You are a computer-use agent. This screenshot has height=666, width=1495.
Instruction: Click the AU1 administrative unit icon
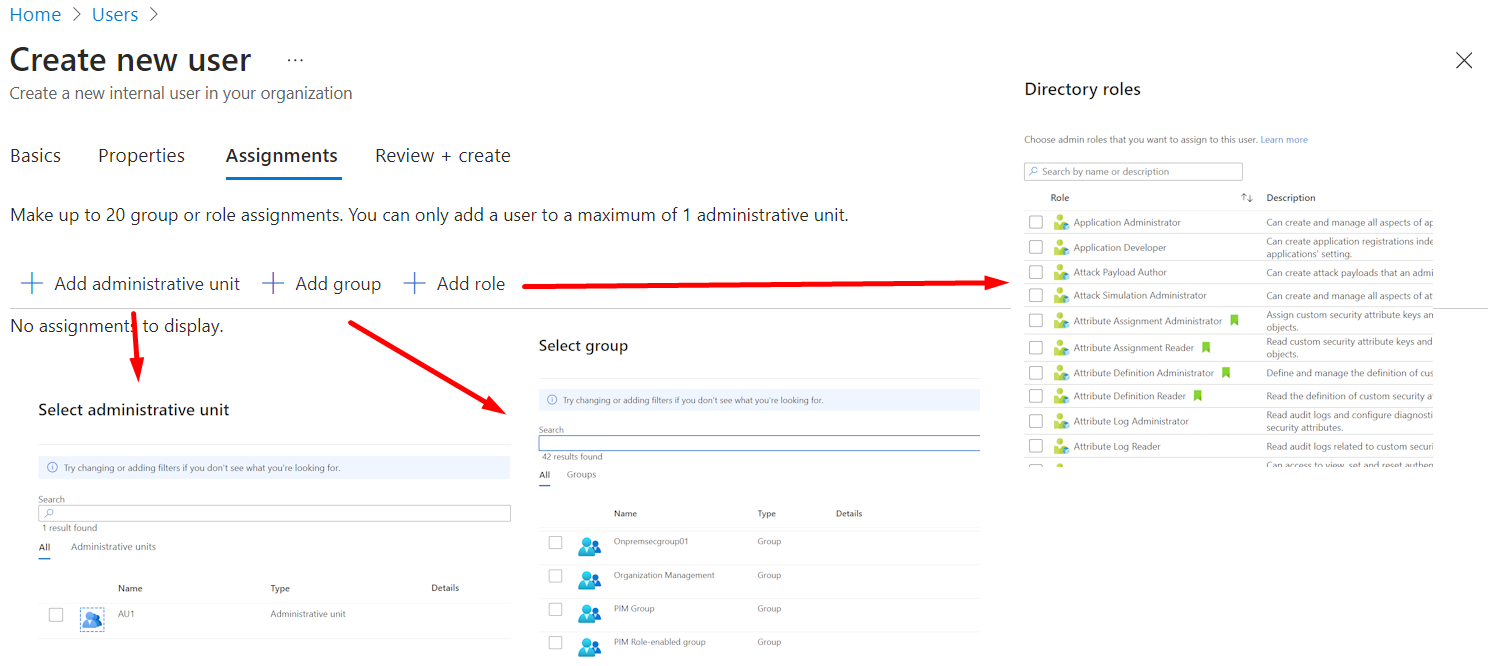(x=92, y=620)
